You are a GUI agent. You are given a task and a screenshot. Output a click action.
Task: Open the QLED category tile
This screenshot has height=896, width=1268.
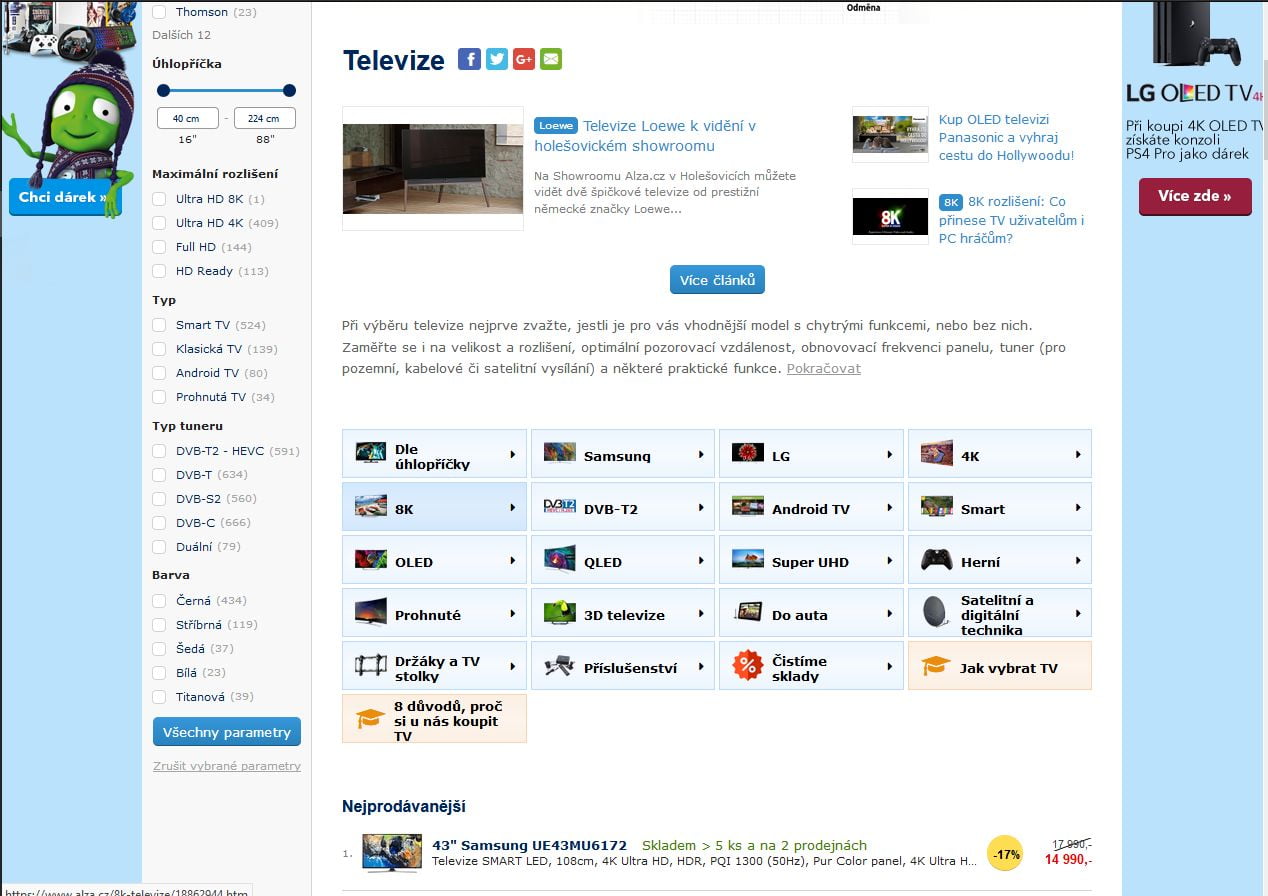[622, 561]
